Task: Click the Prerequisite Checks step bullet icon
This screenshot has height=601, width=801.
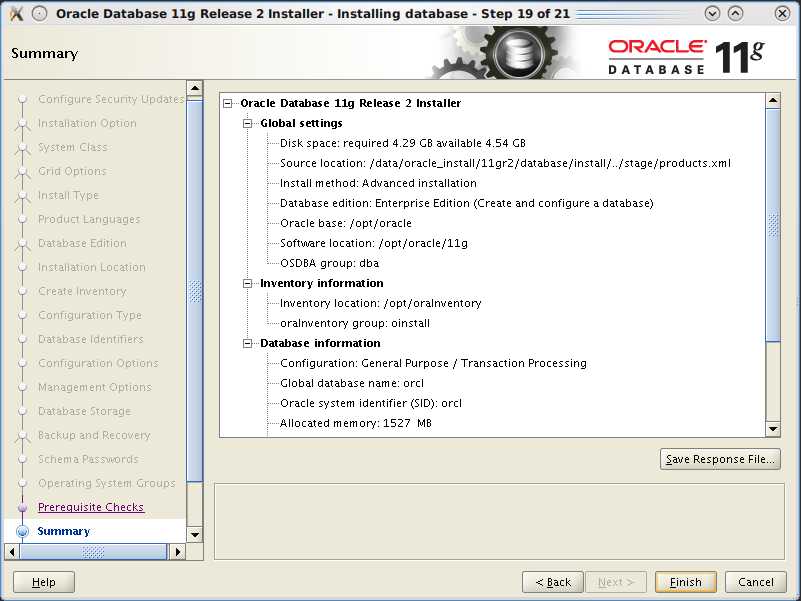Action: [22, 507]
